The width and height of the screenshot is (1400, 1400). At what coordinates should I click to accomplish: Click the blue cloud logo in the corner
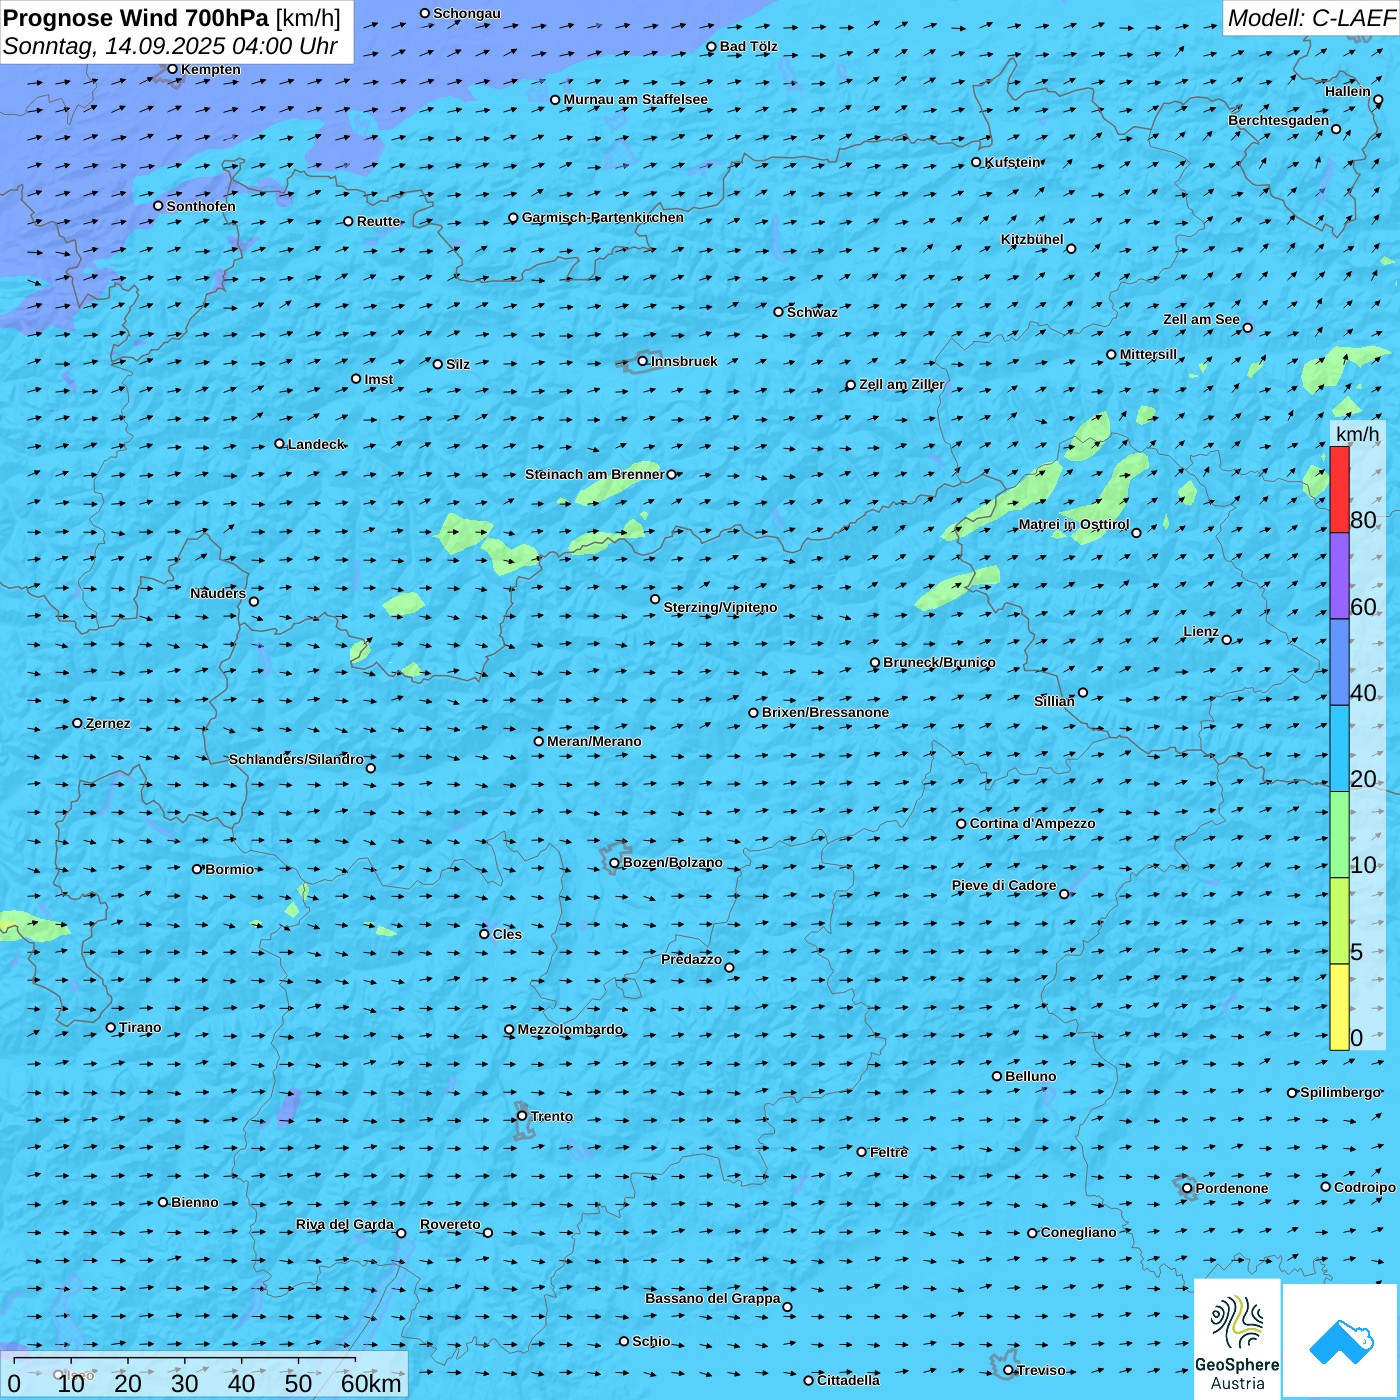pyautogui.click(x=1341, y=1342)
